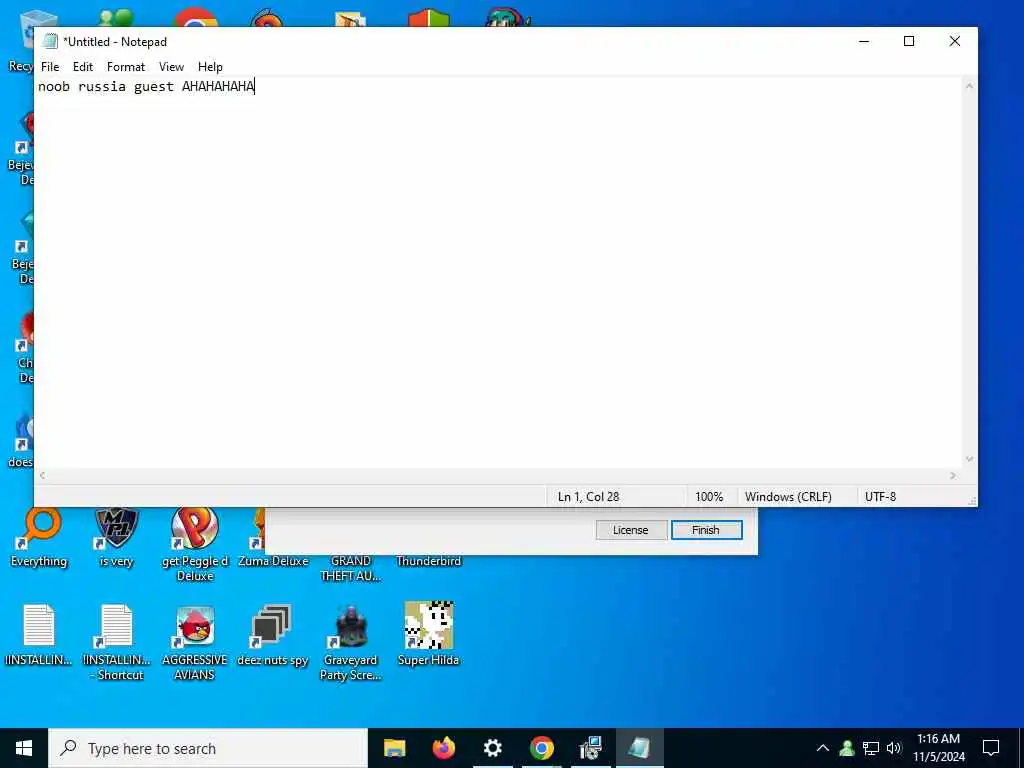Minimize the Notepad window
Viewport: 1024px width, 768px height.
864,41
